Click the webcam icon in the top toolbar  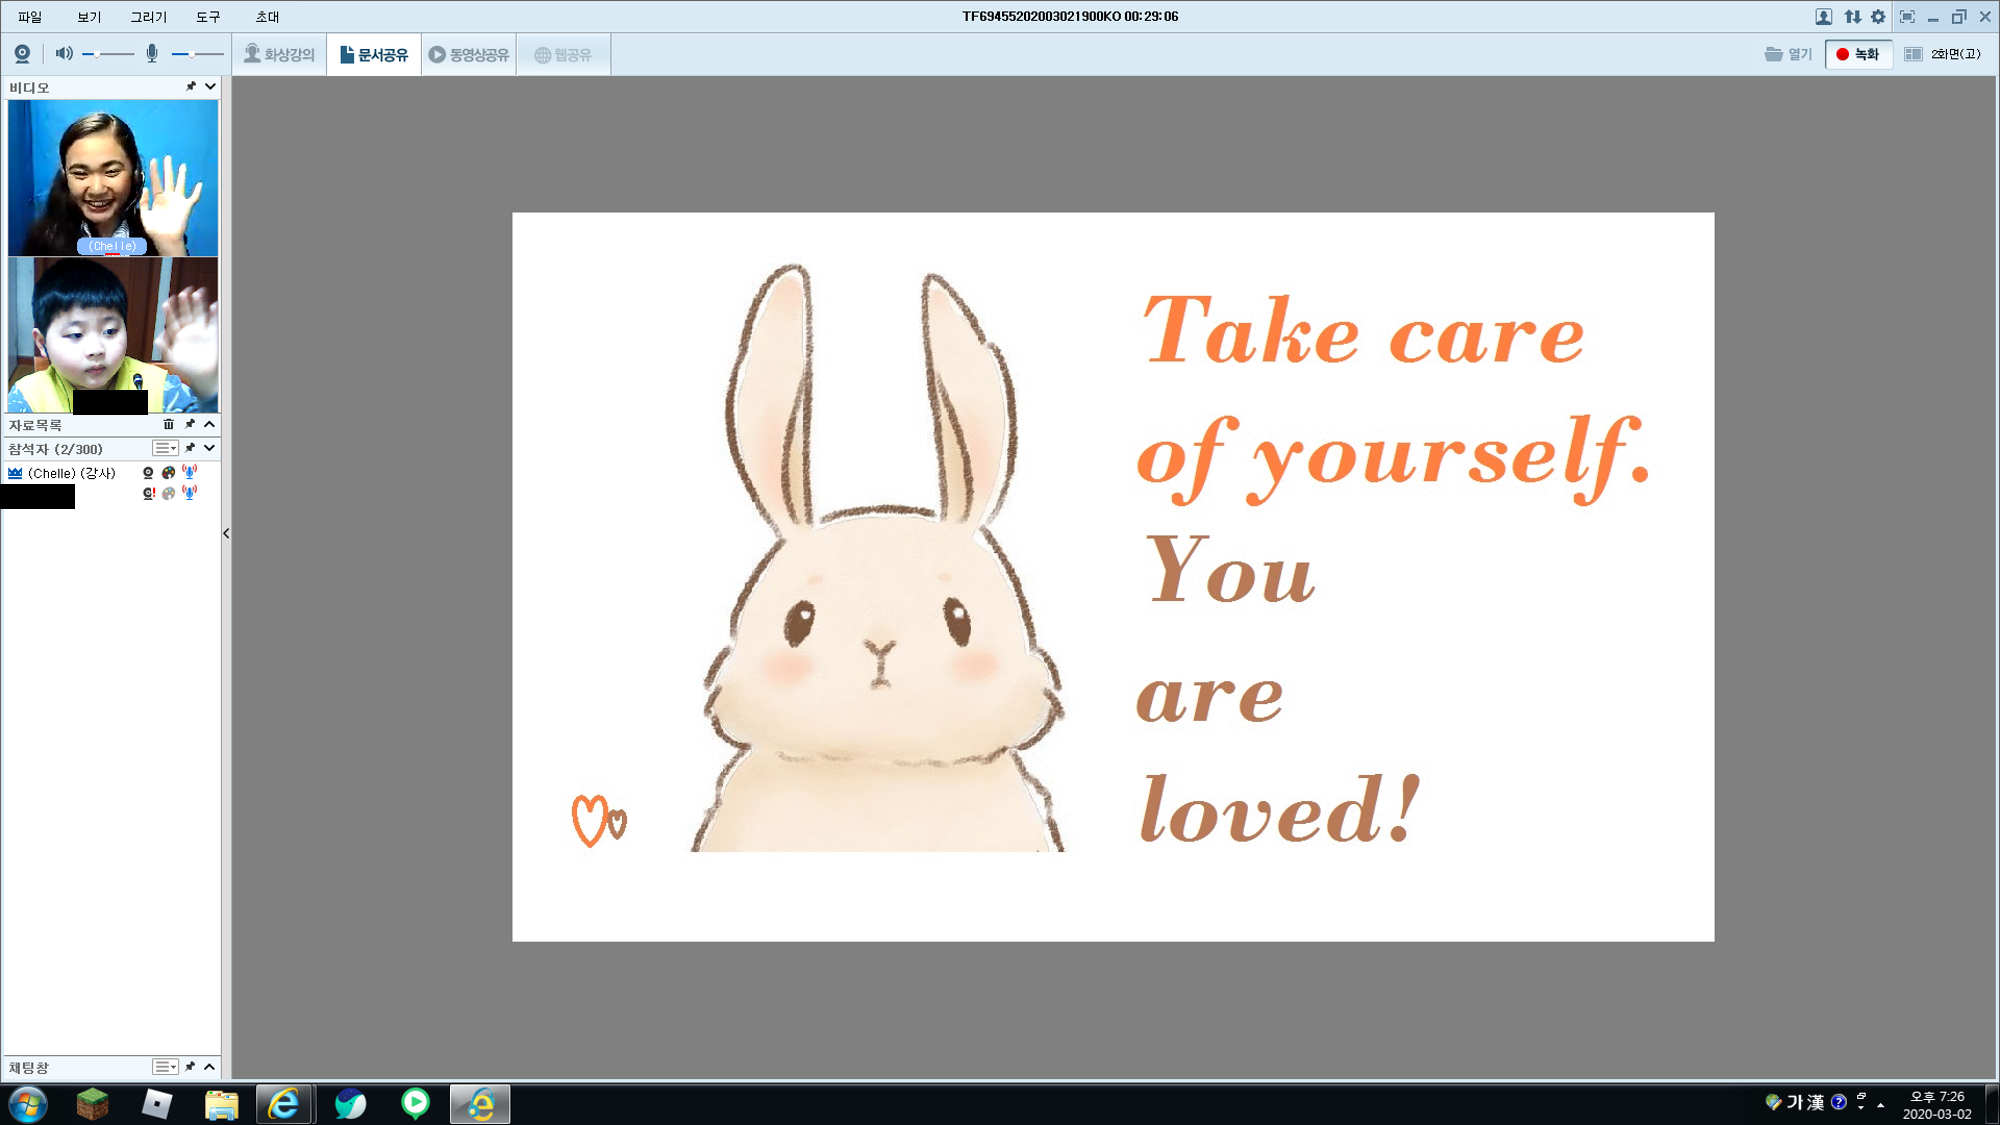coord(22,54)
